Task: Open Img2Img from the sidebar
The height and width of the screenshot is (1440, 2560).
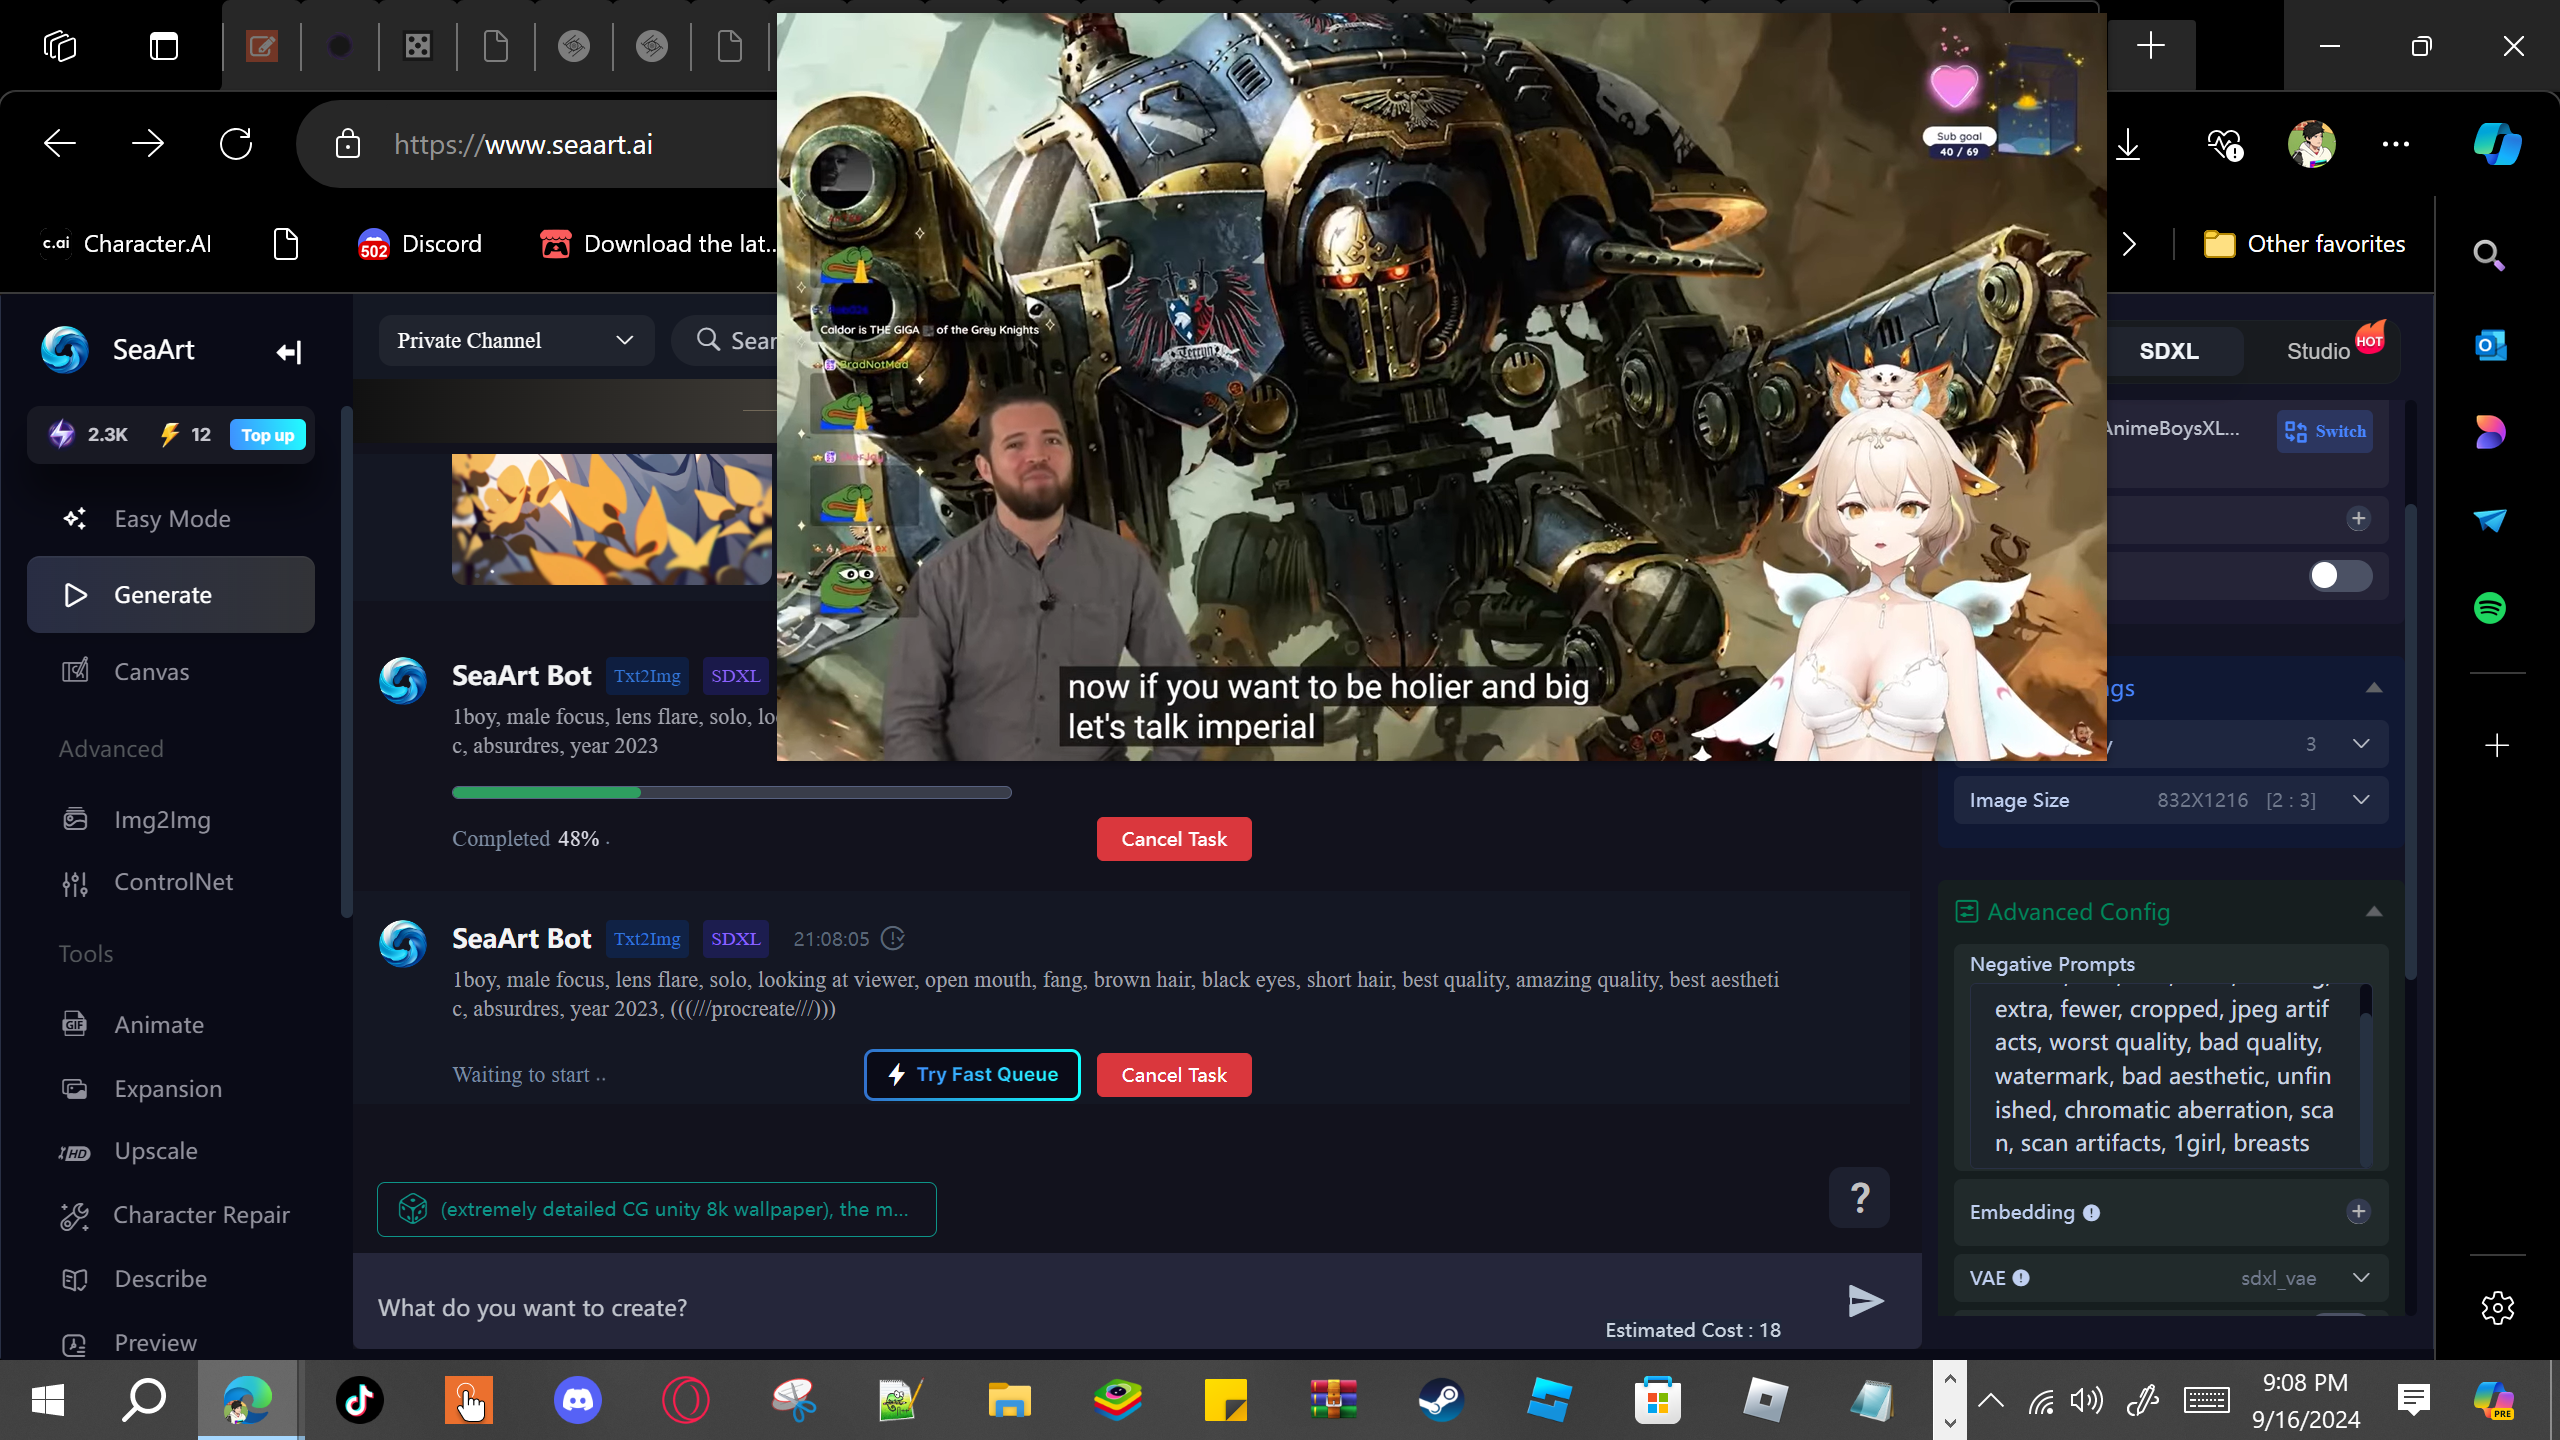Action: pyautogui.click(x=171, y=820)
